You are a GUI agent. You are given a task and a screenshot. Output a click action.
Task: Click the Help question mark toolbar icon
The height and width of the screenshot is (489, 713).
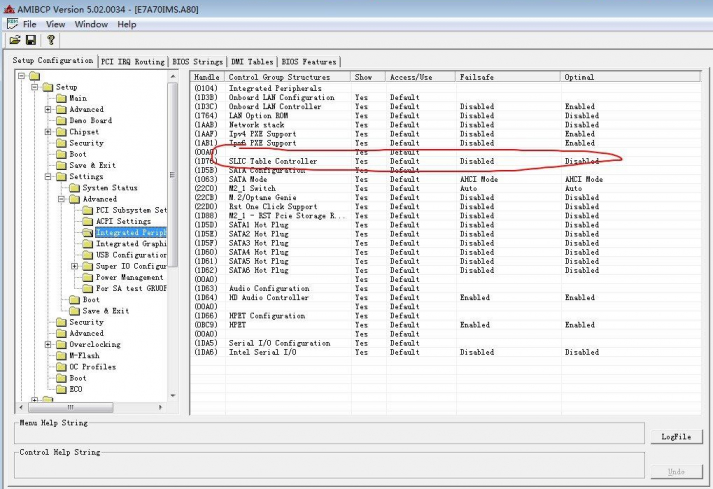(50, 40)
